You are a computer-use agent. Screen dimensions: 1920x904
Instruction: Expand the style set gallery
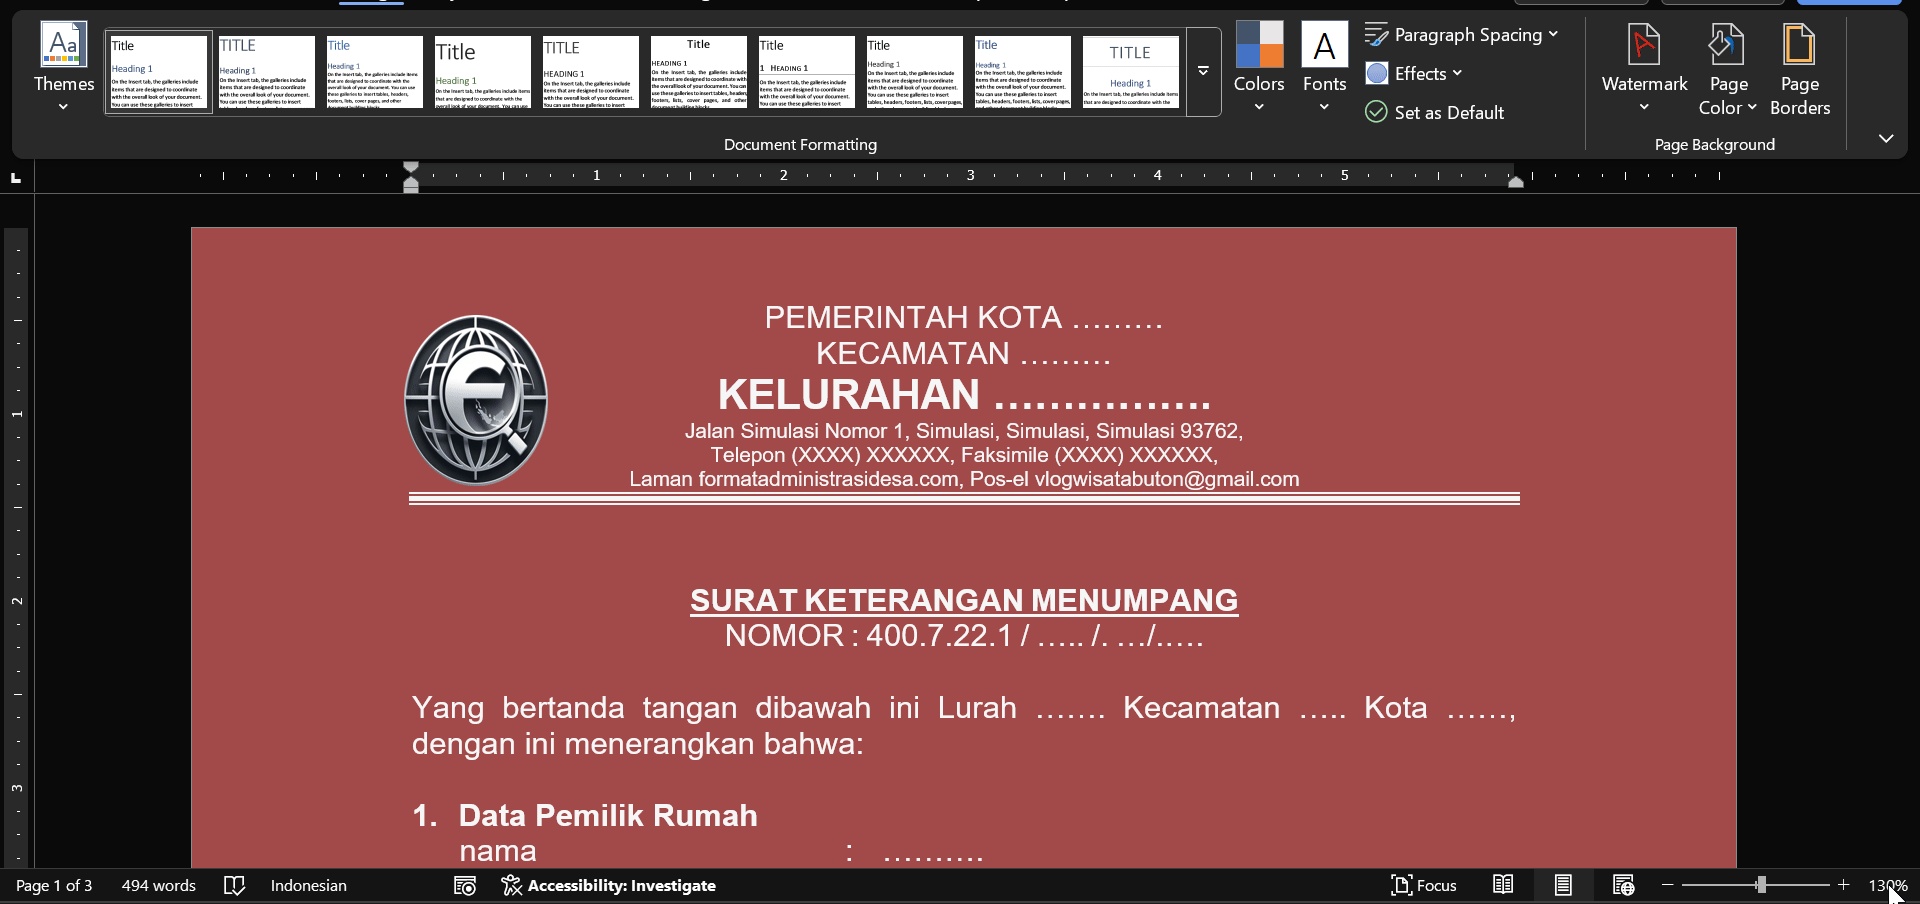coord(1204,72)
